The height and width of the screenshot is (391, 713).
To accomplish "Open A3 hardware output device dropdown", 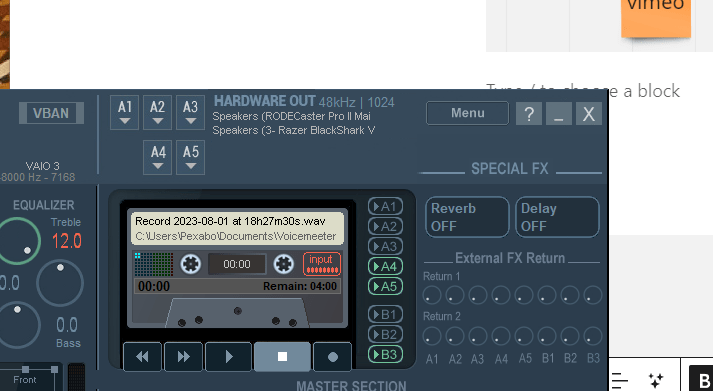I will click(x=191, y=112).
